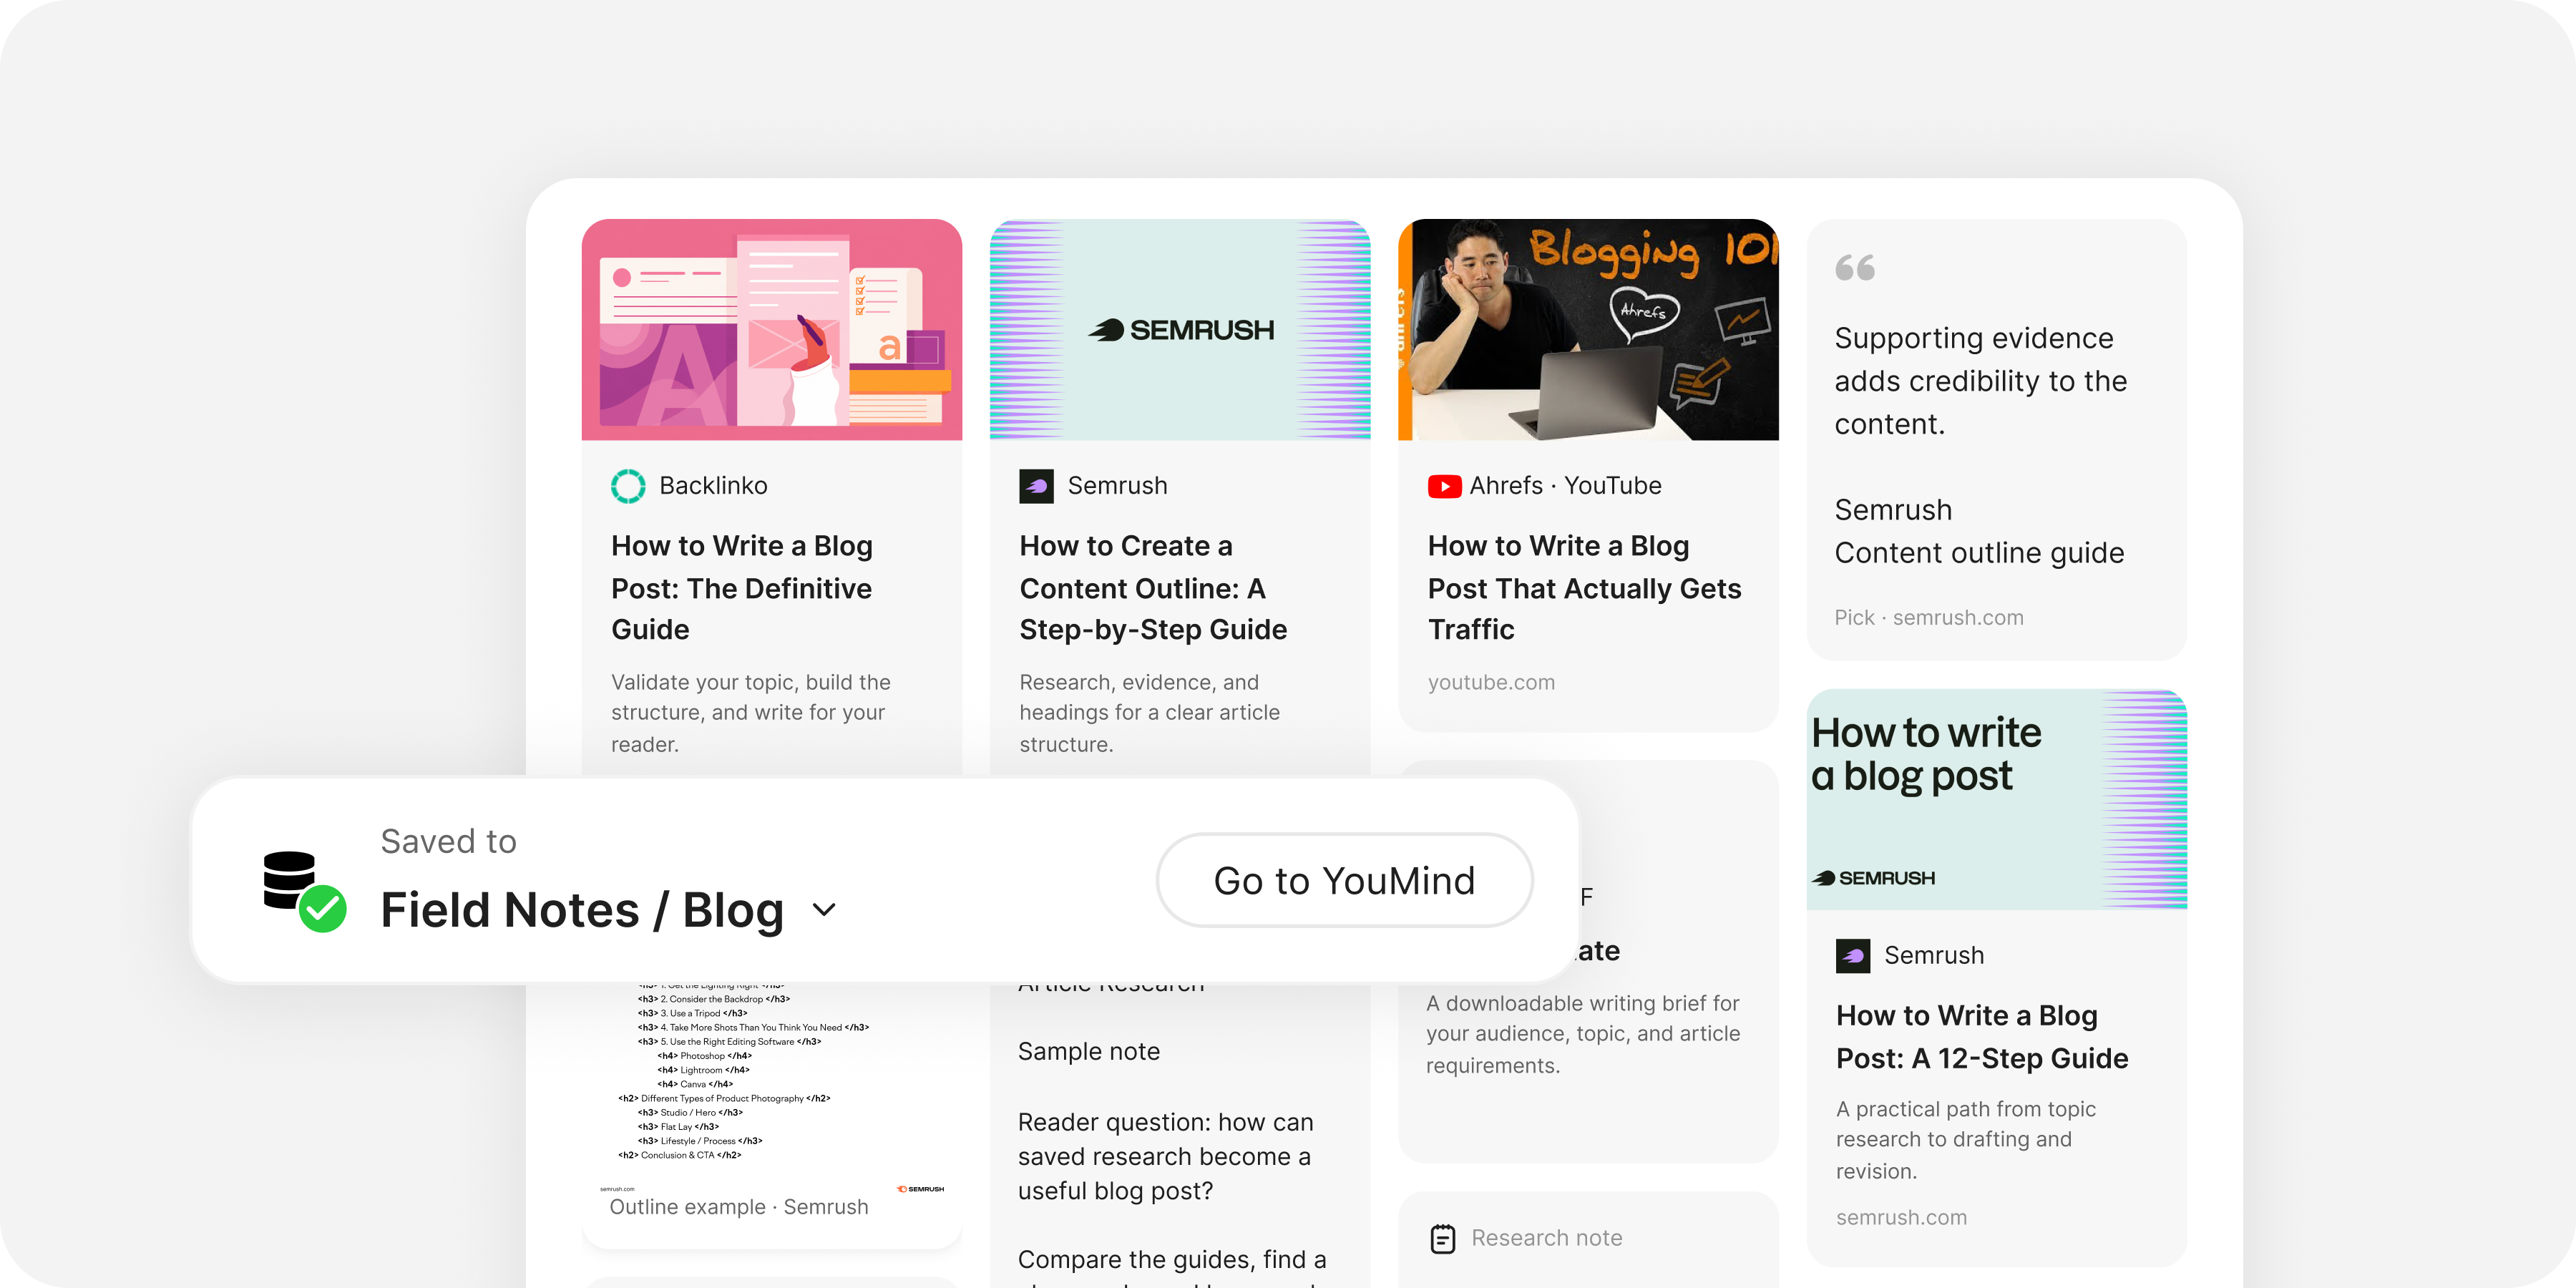
Task: Open 'How to Create a Content Outline' title
Action: (x=1153, y=587)
